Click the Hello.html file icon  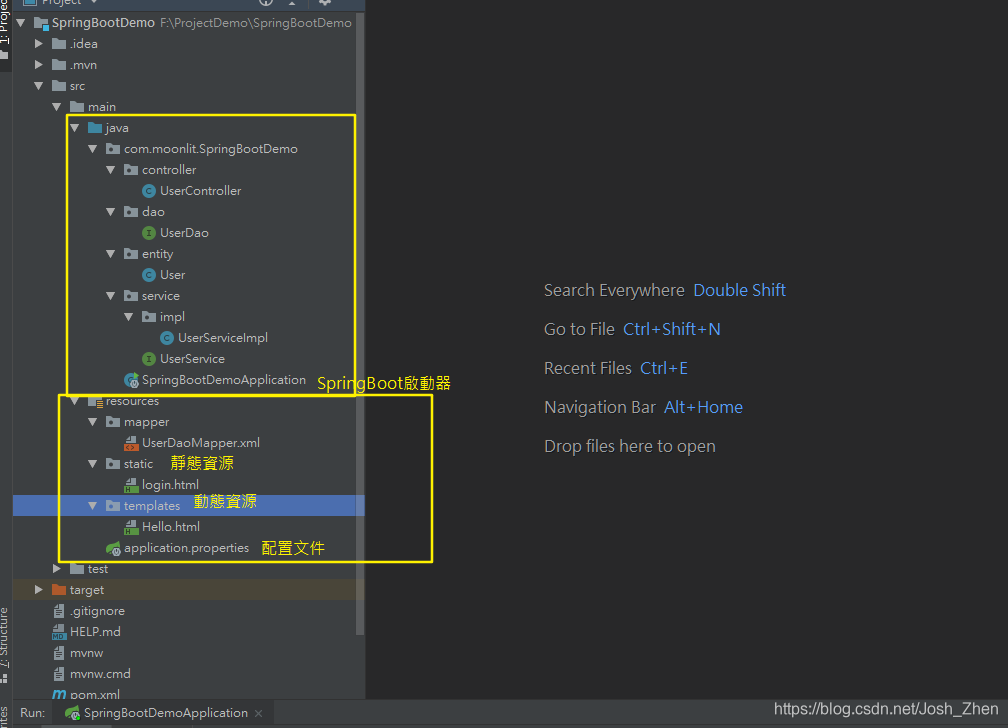(x=131, y=527)
